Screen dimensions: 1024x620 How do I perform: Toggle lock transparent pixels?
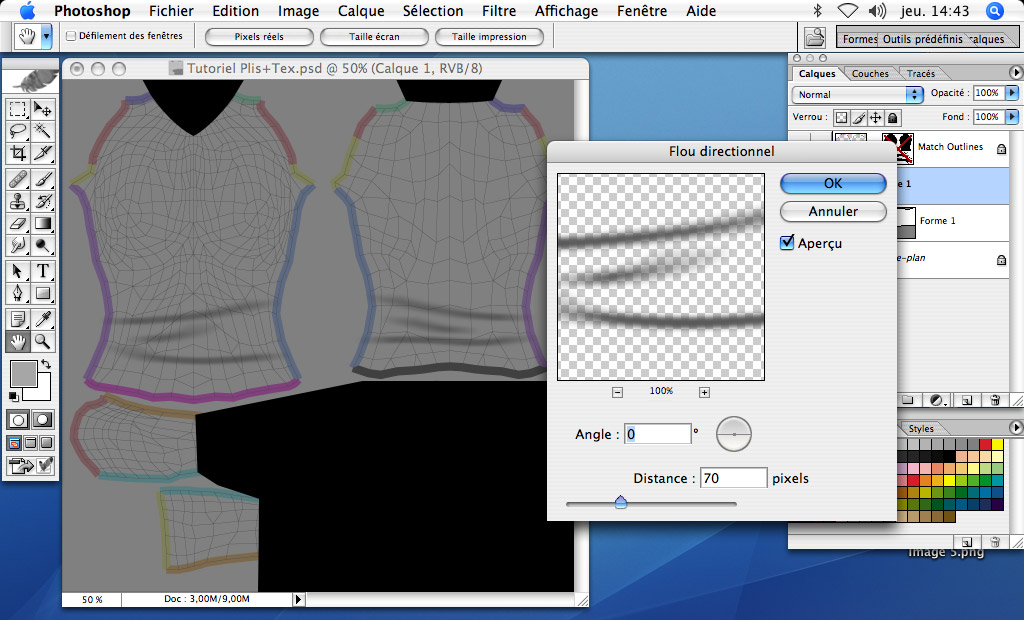[x=842, y=118]
